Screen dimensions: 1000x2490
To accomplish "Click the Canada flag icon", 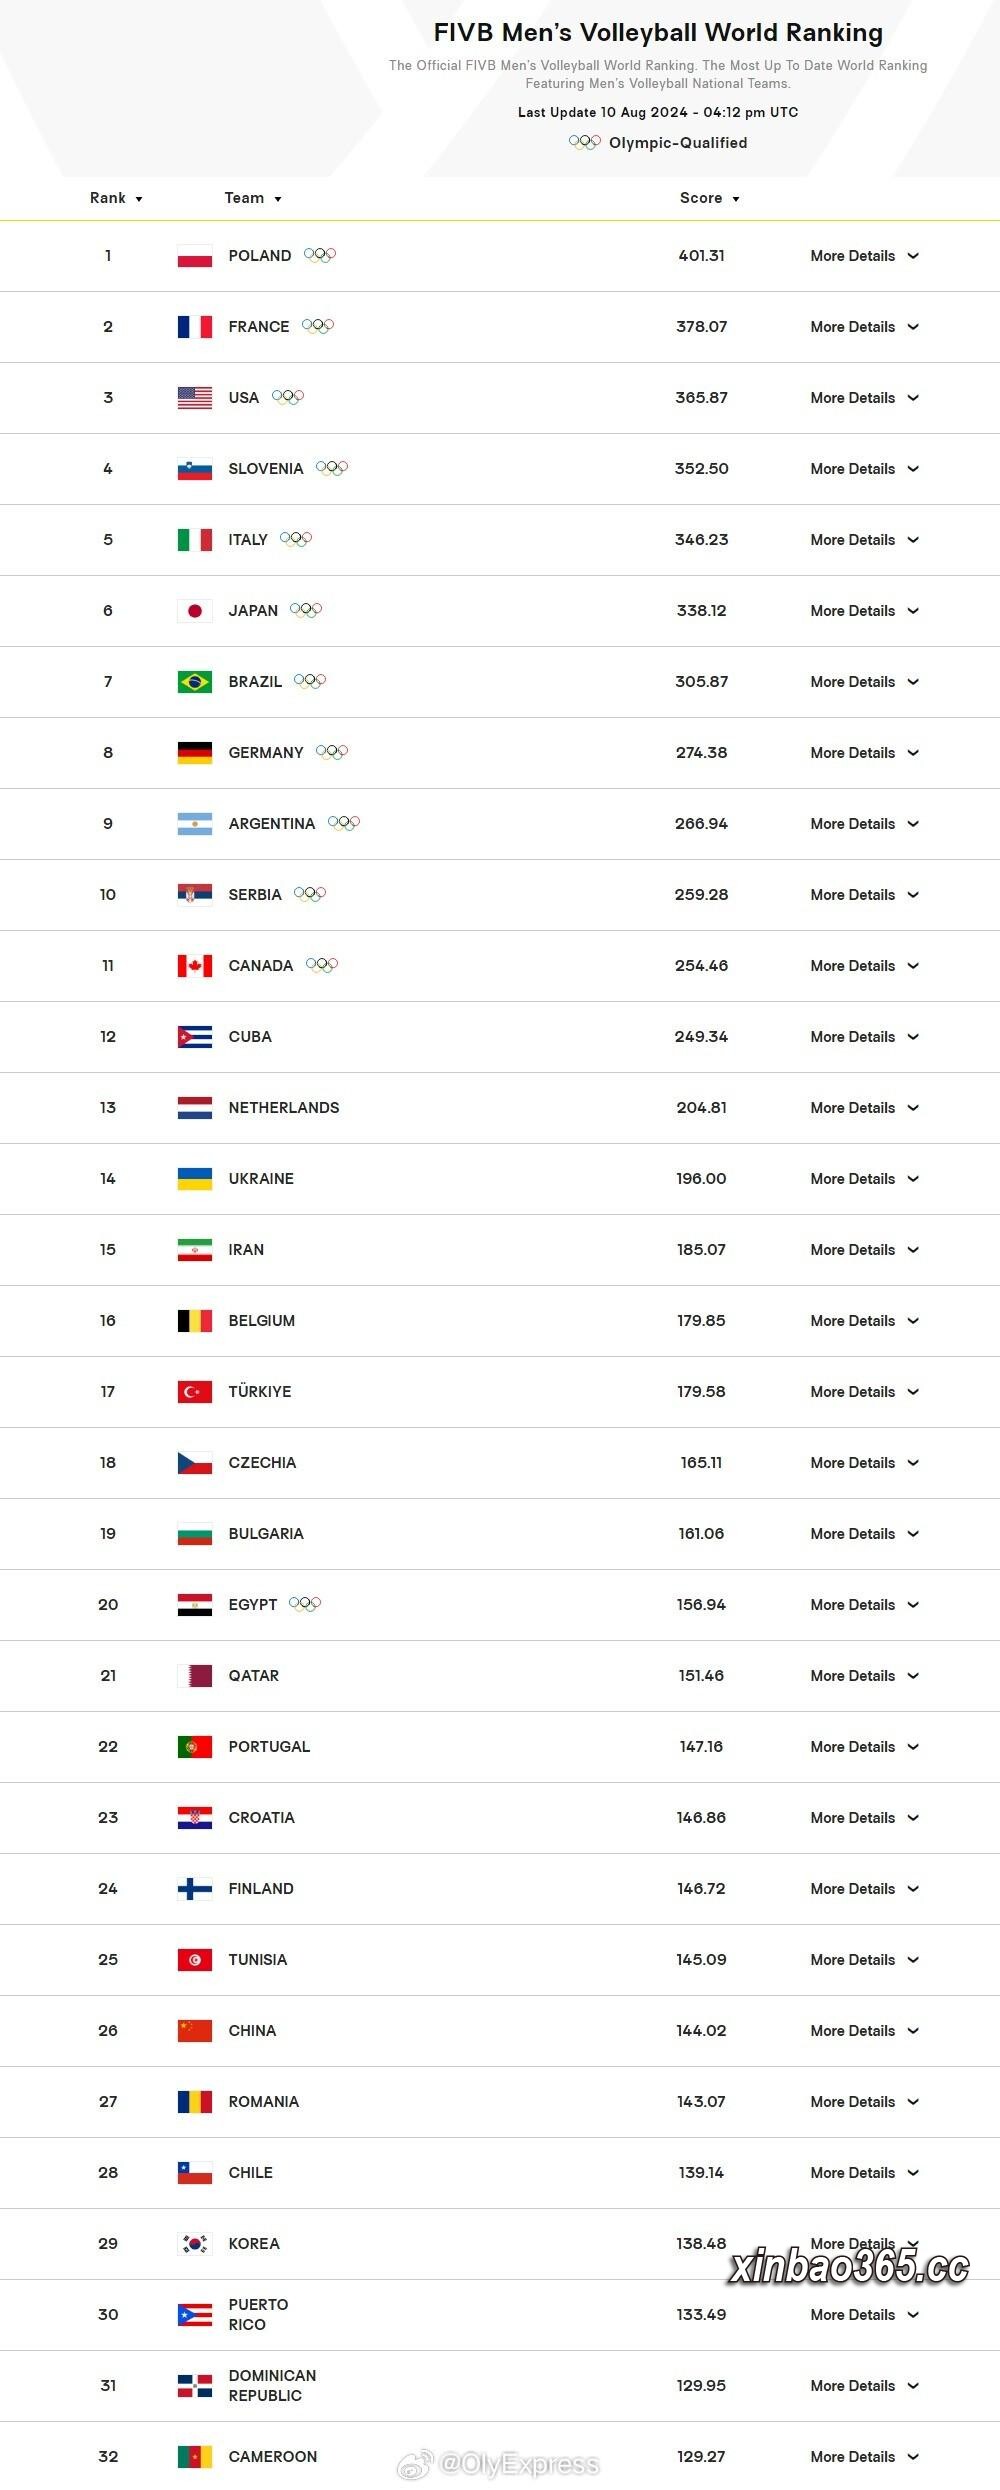I will 195,966.
